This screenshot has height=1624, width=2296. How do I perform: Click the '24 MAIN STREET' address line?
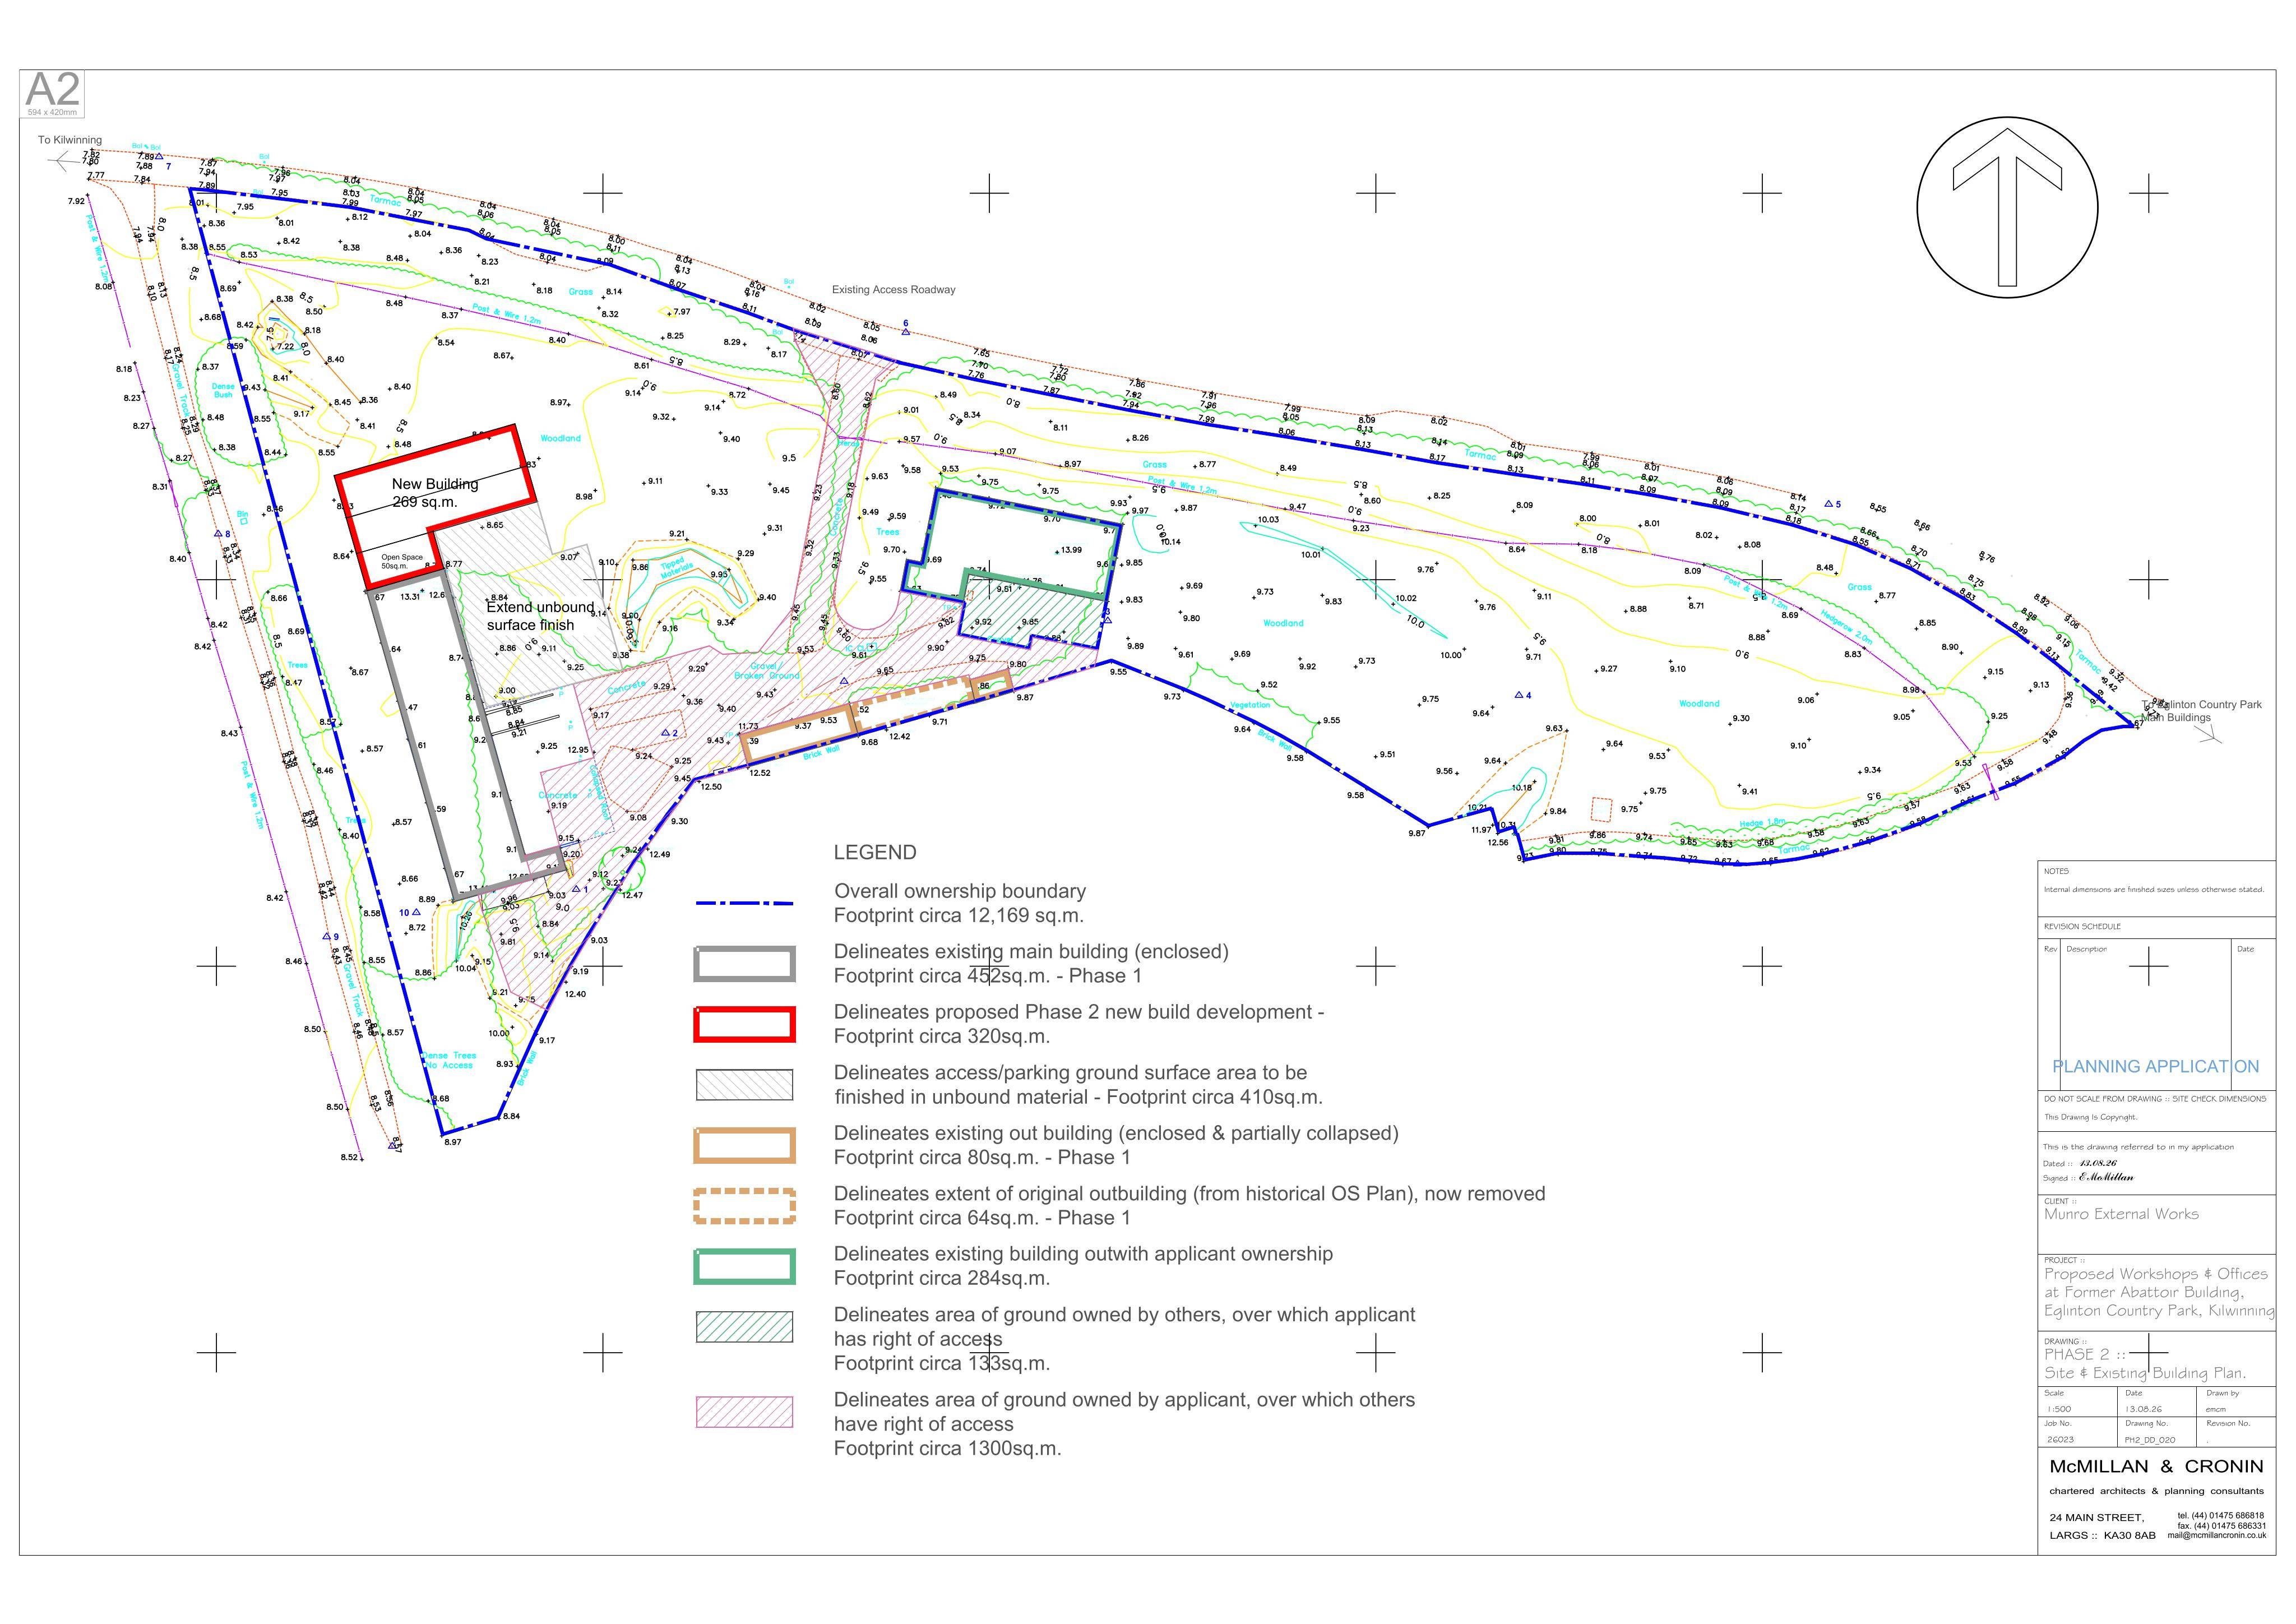click(2096, 1518)
